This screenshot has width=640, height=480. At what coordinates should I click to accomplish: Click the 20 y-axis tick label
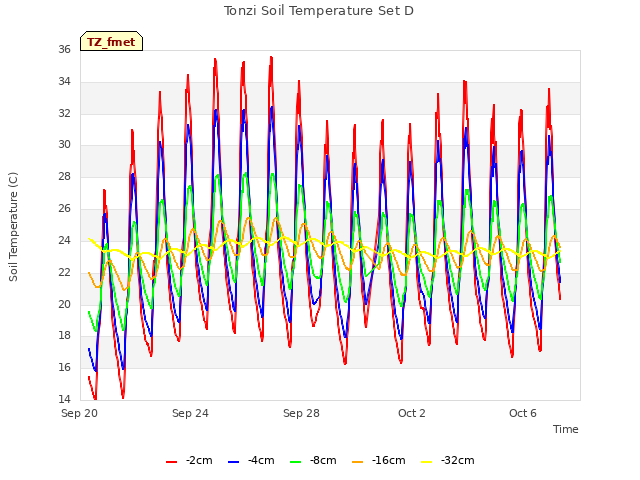[x=64, y=304]
